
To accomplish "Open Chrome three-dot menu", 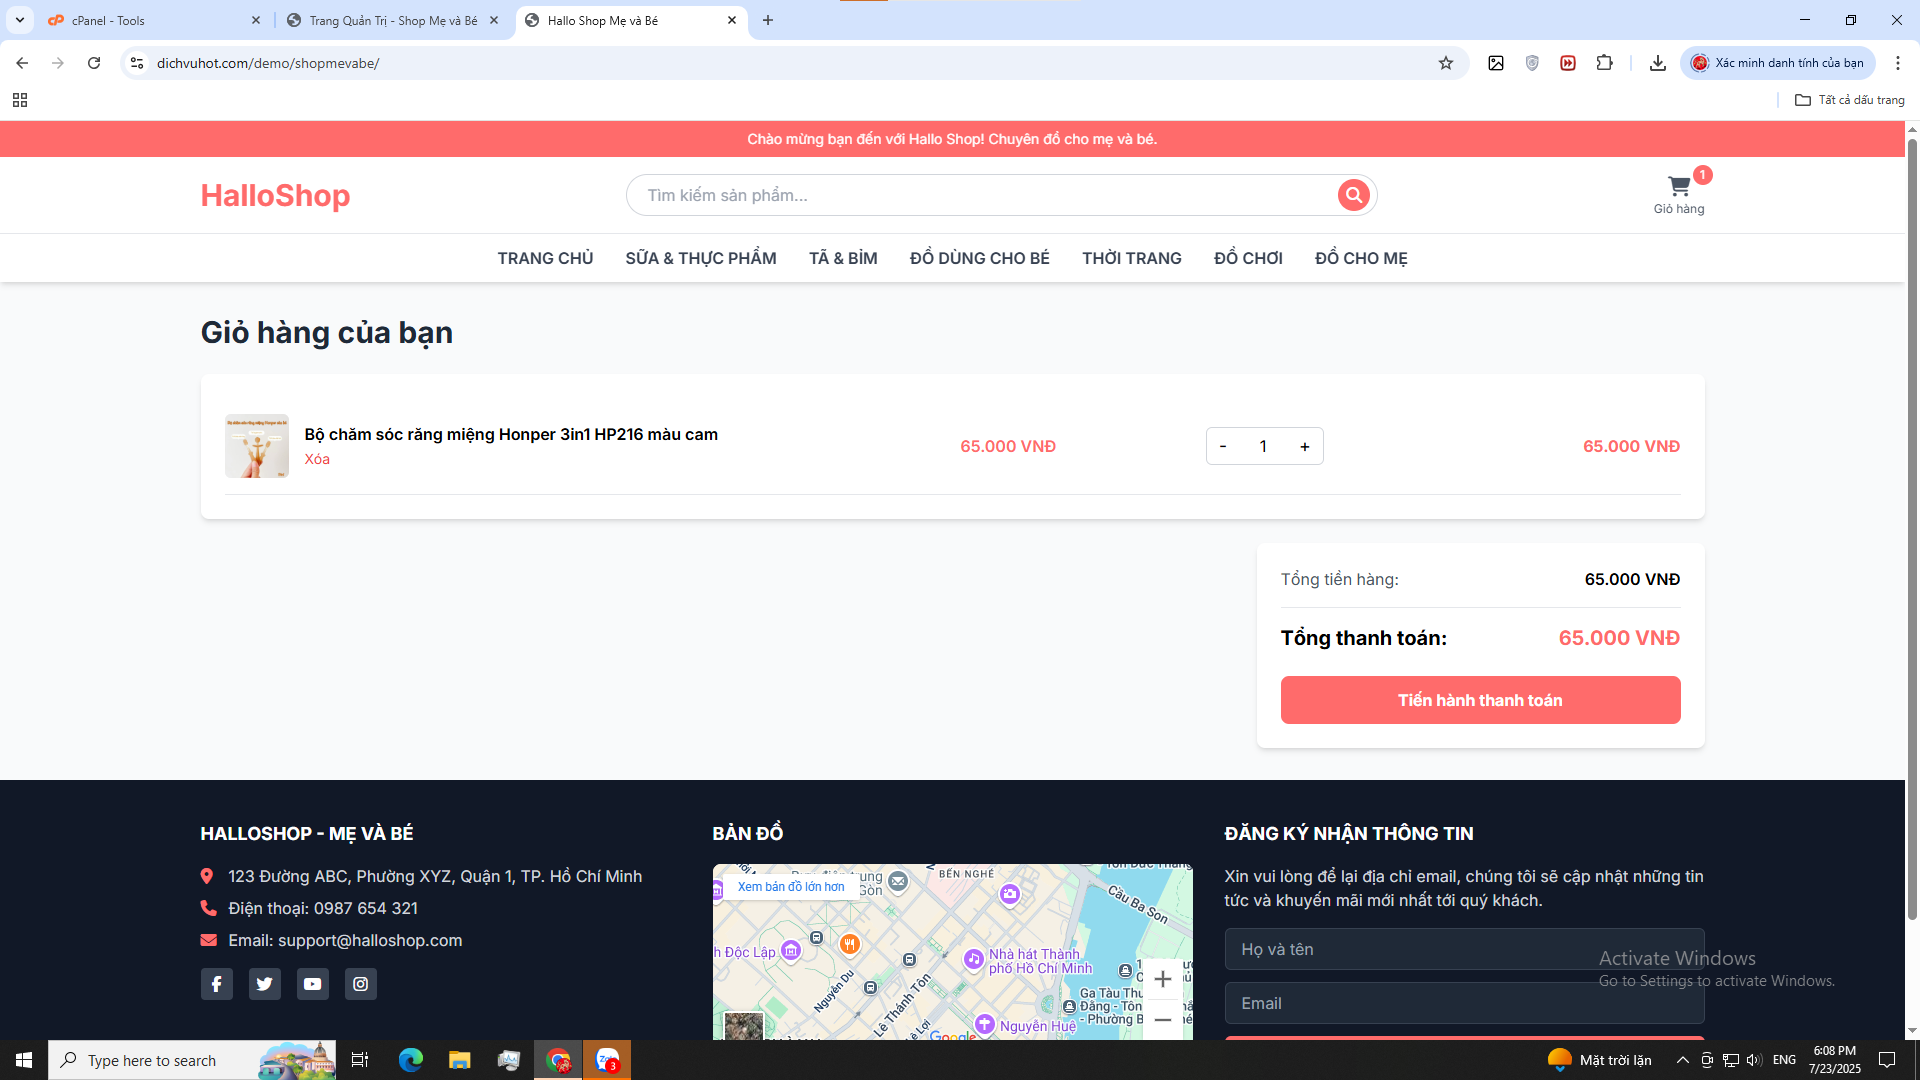I will 1897,63.
